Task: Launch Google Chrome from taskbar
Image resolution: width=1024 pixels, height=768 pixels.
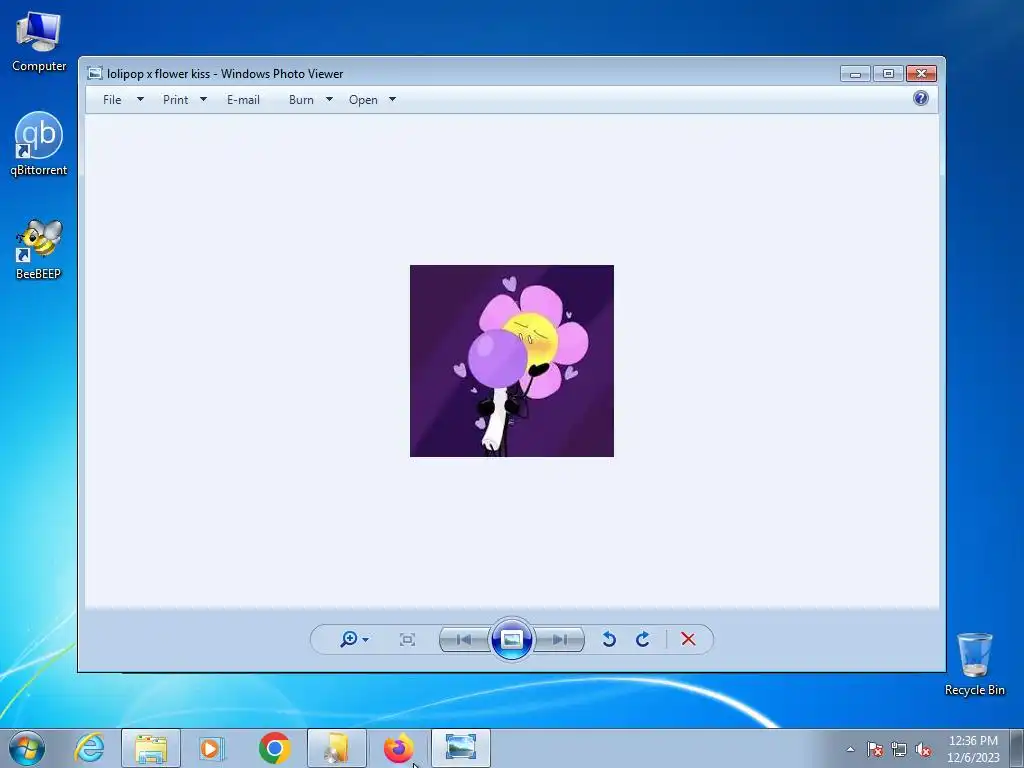Action: (274, 748)
